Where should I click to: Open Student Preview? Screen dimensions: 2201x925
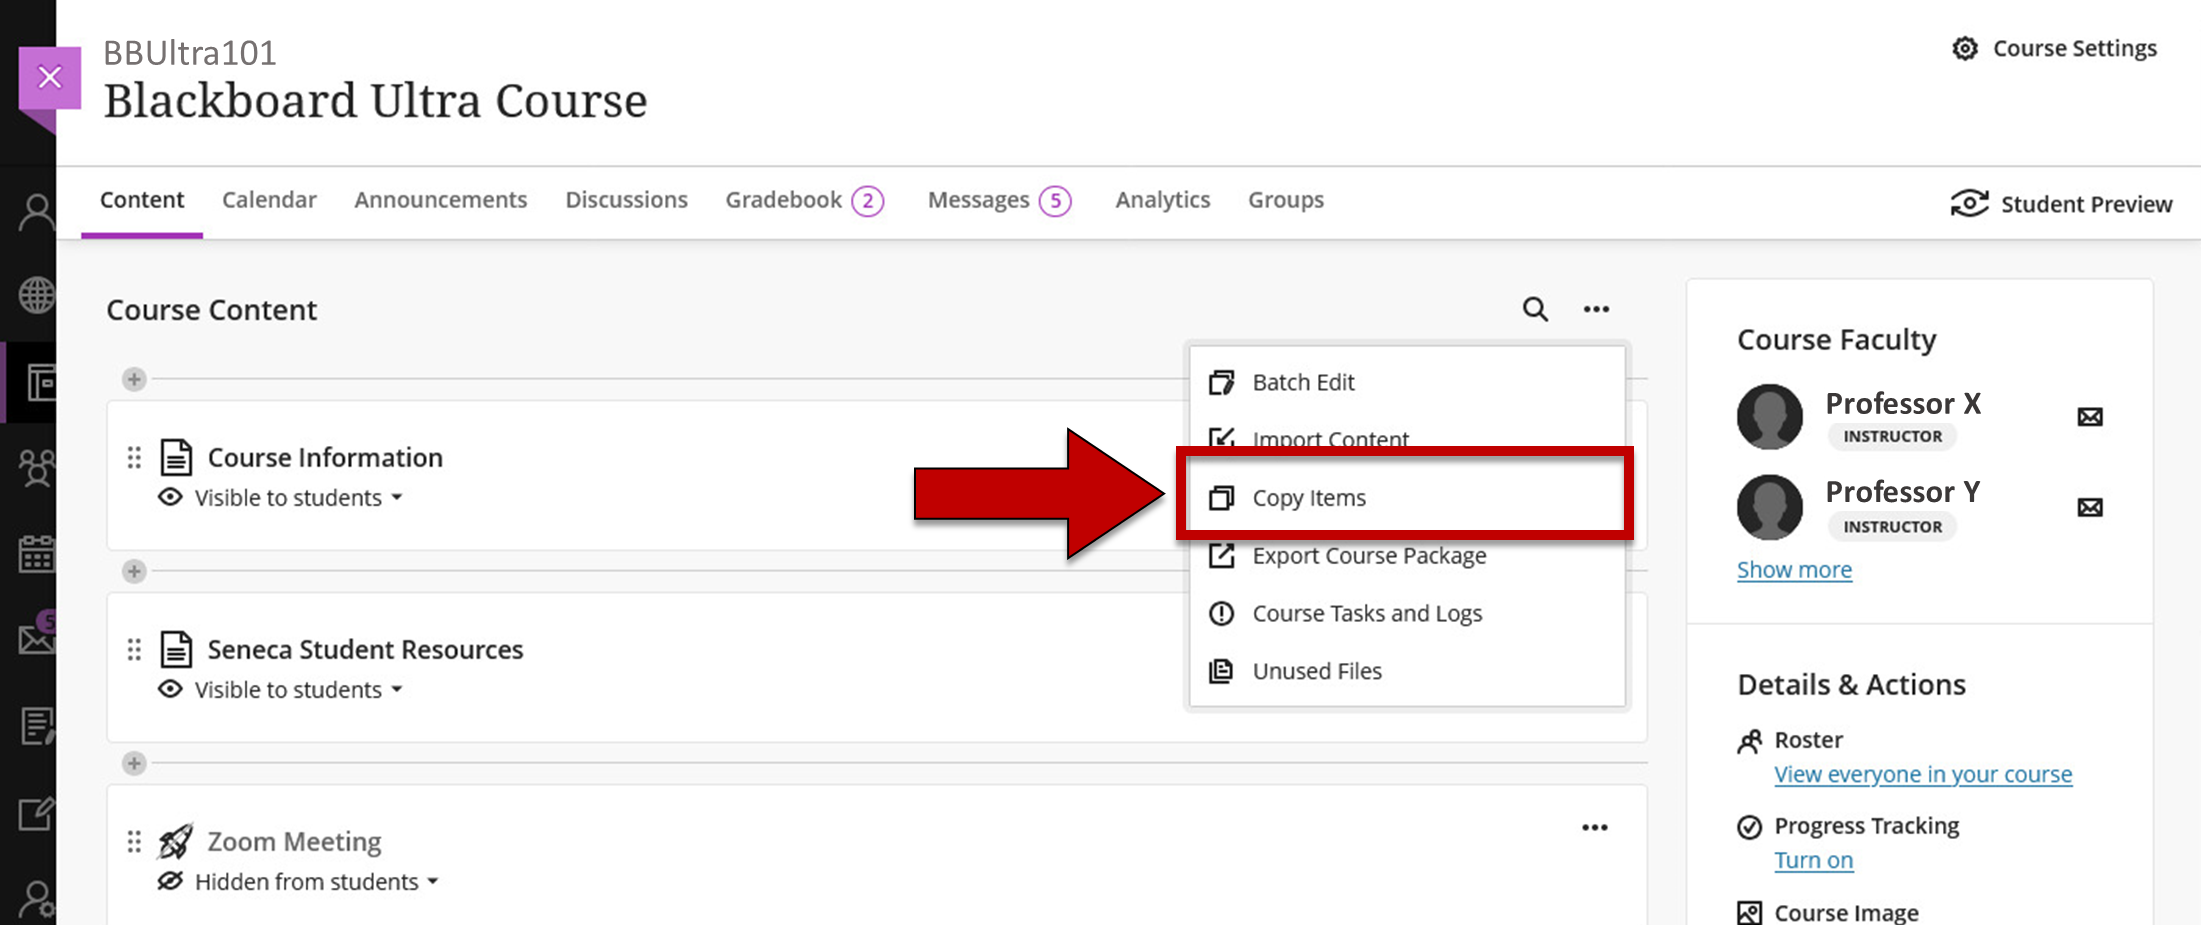pyautogui.click(x=2061, y=204)
